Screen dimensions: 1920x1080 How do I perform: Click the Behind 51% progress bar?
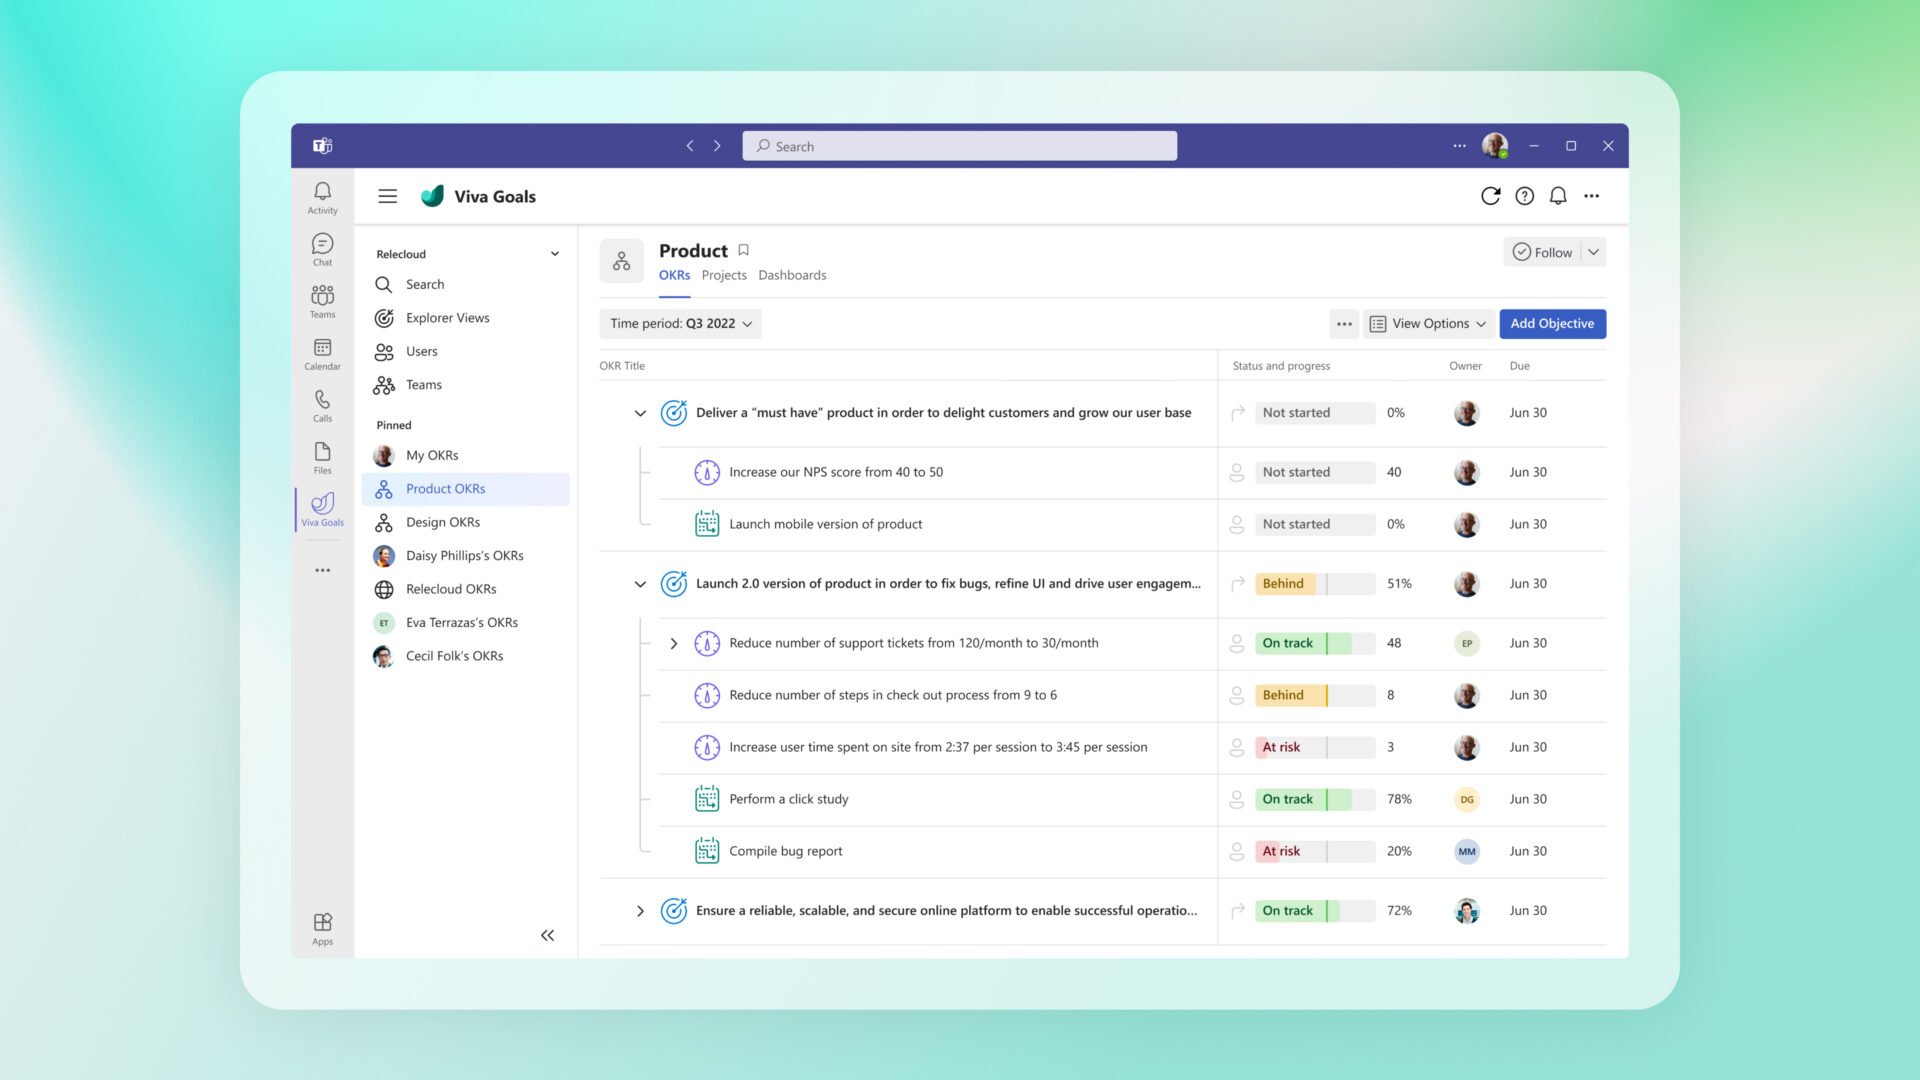coord(1315,584)
